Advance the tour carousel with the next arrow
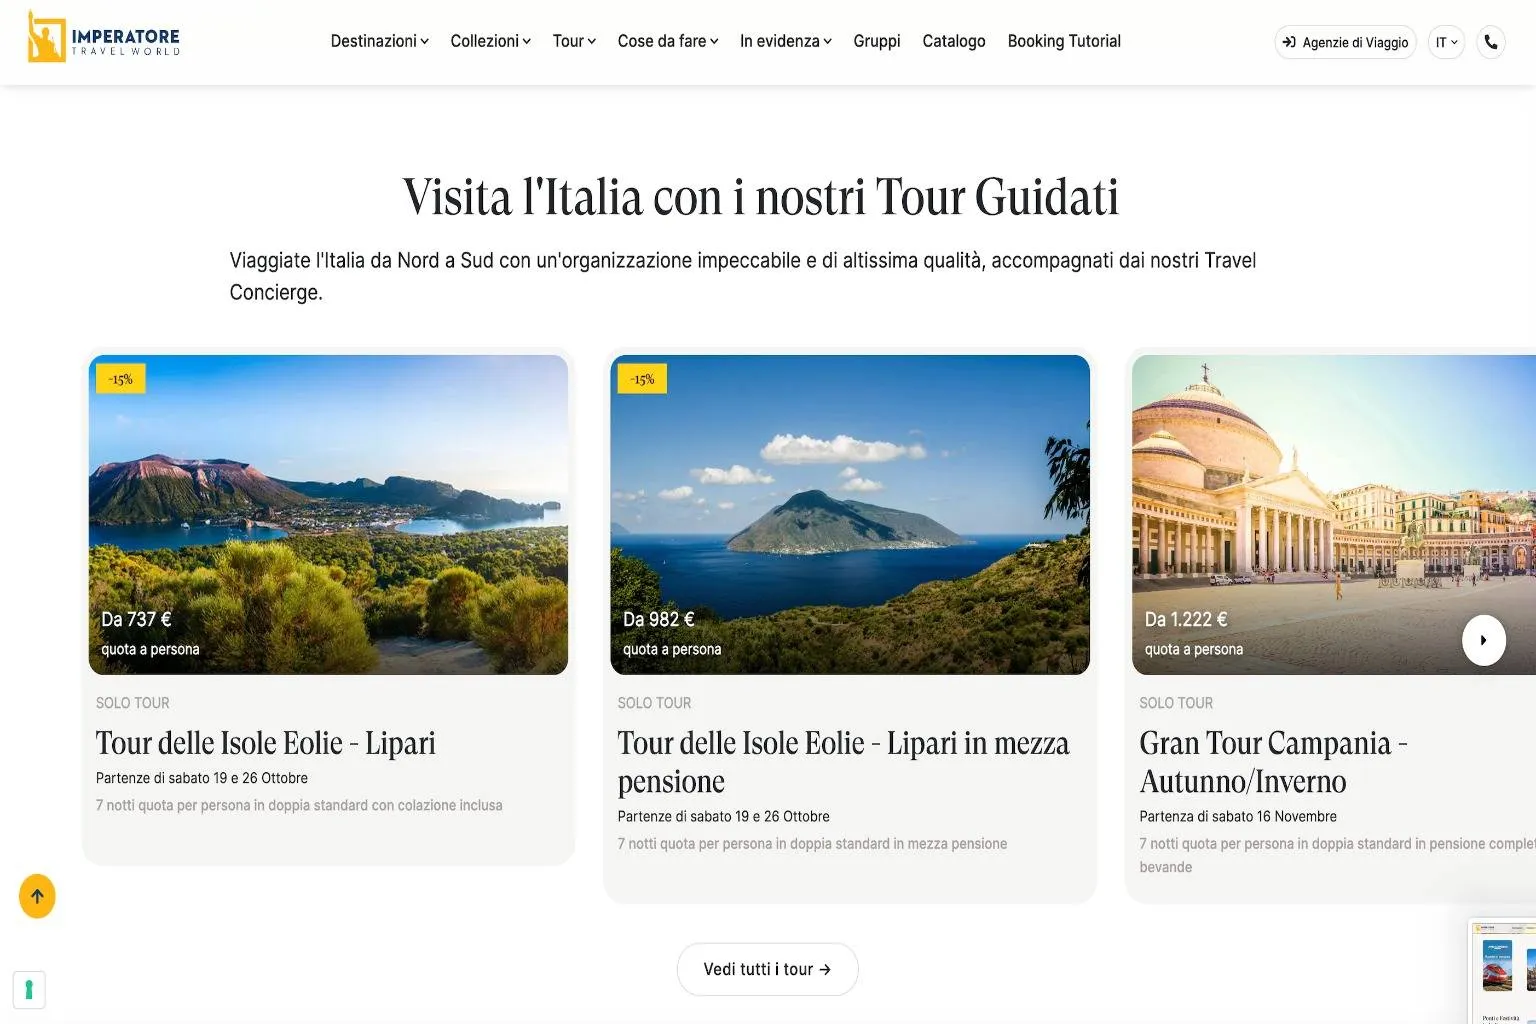The image size is (1536, 1024). [1483, 640]
